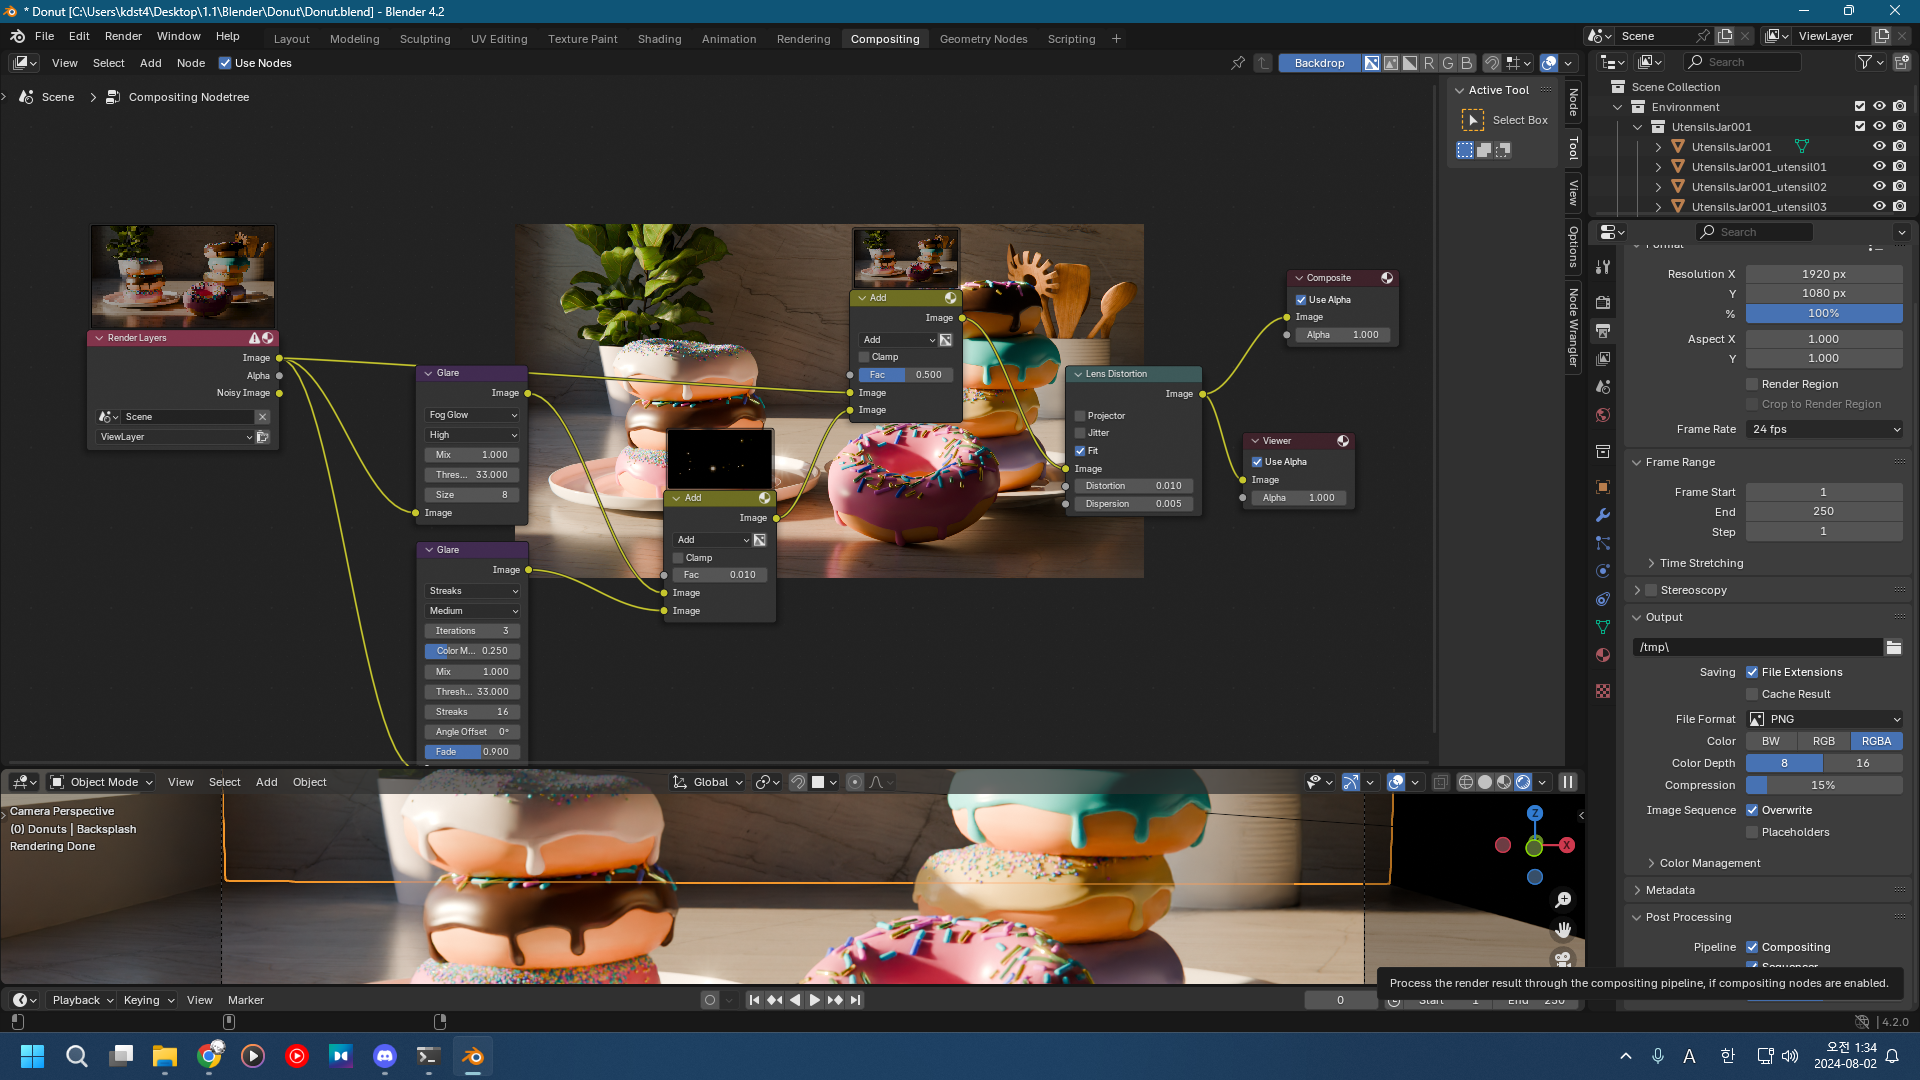This screenshot has width=1920, height=1080.
Task: Open the Particles properties tab icon
Action: point(1603,543)
